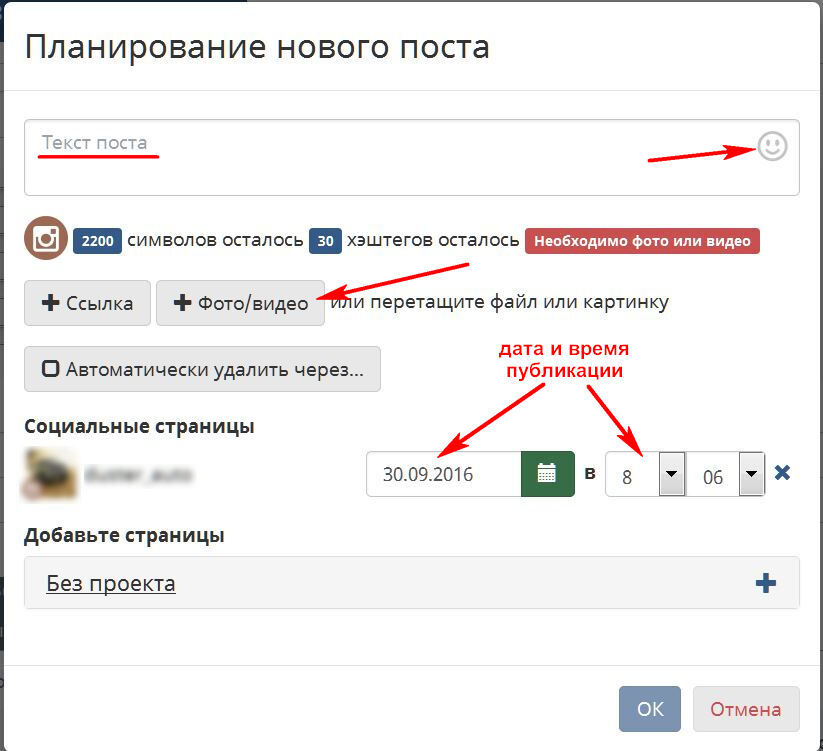Viewport: 823px width, 751px height.
Task: Click the red Необходимо фото или видео badge
Action: coord(642,241)
